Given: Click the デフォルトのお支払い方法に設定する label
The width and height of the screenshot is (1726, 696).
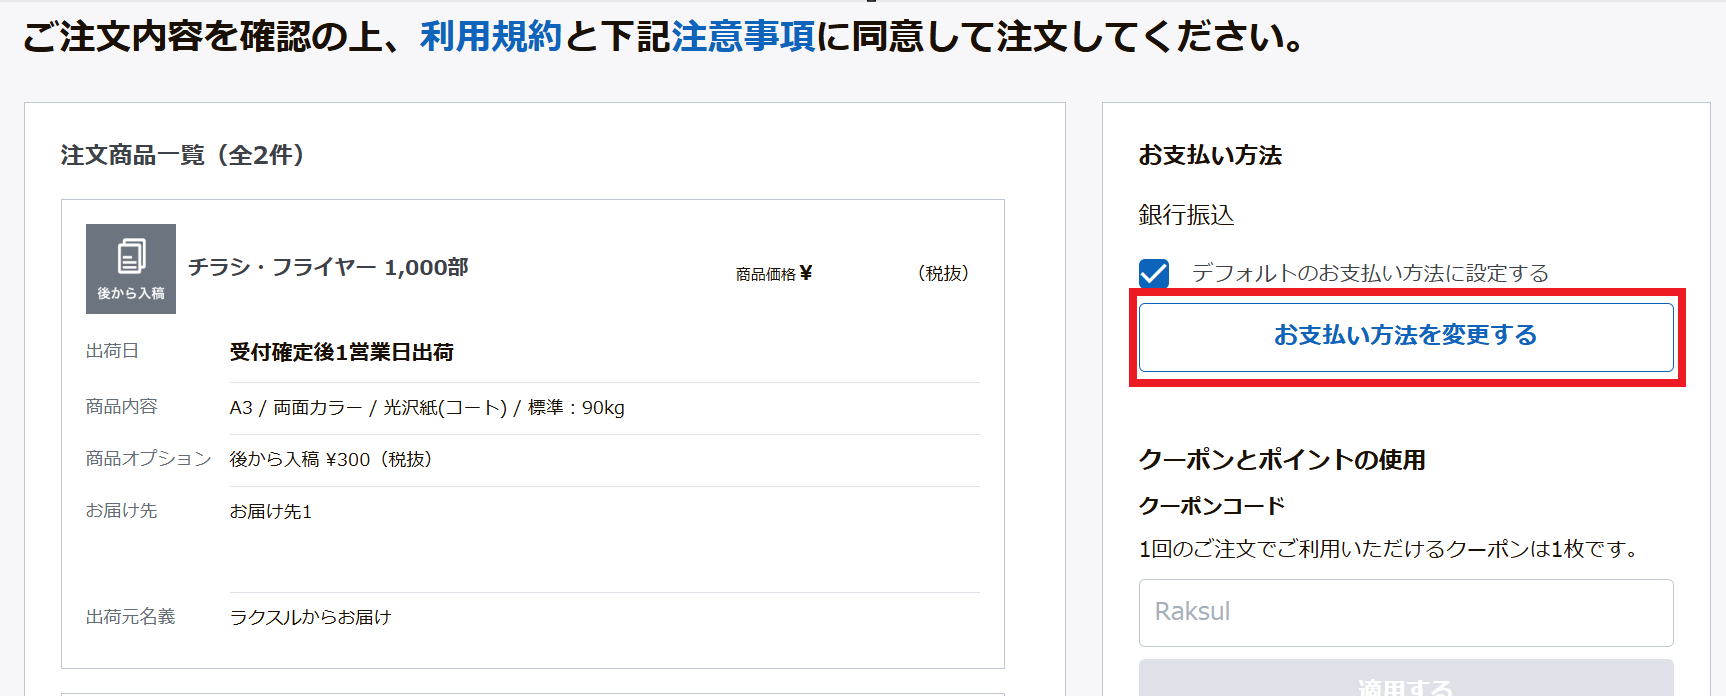Looking at the screenshot, I should [1370, 273].
